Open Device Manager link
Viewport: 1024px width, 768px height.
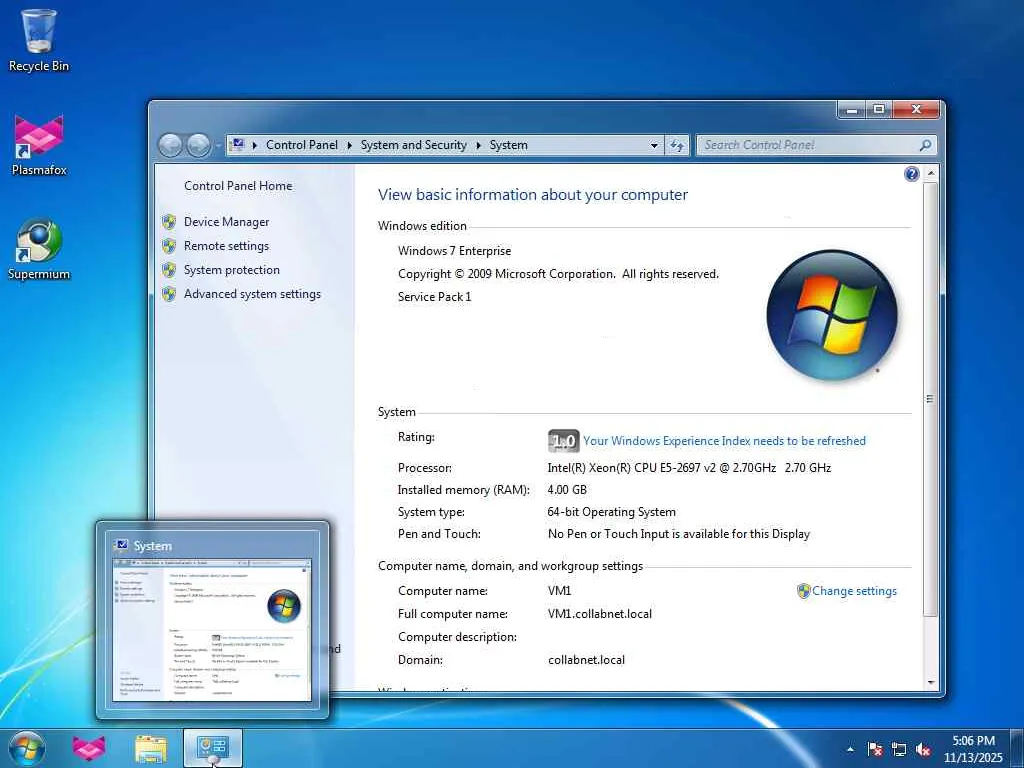click(x=226, y=222)
